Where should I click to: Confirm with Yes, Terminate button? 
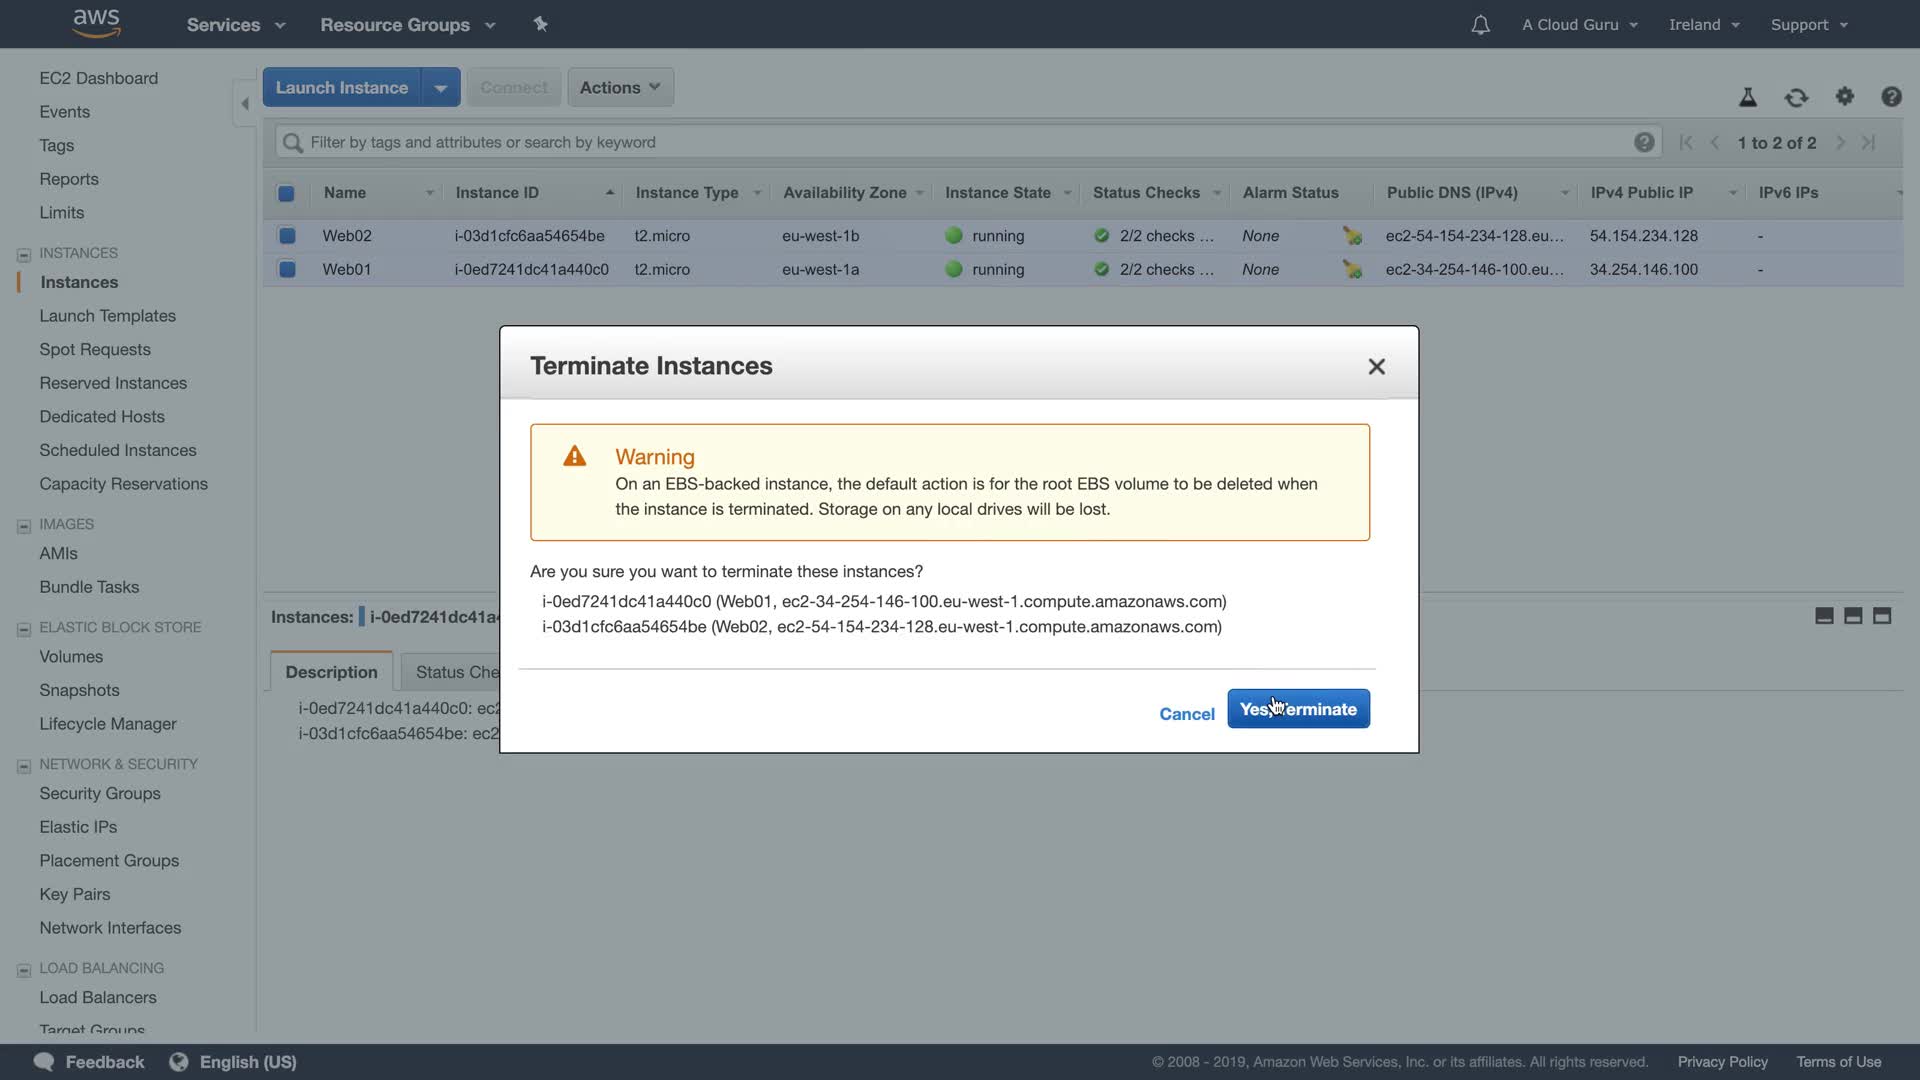coord(1297,709)
